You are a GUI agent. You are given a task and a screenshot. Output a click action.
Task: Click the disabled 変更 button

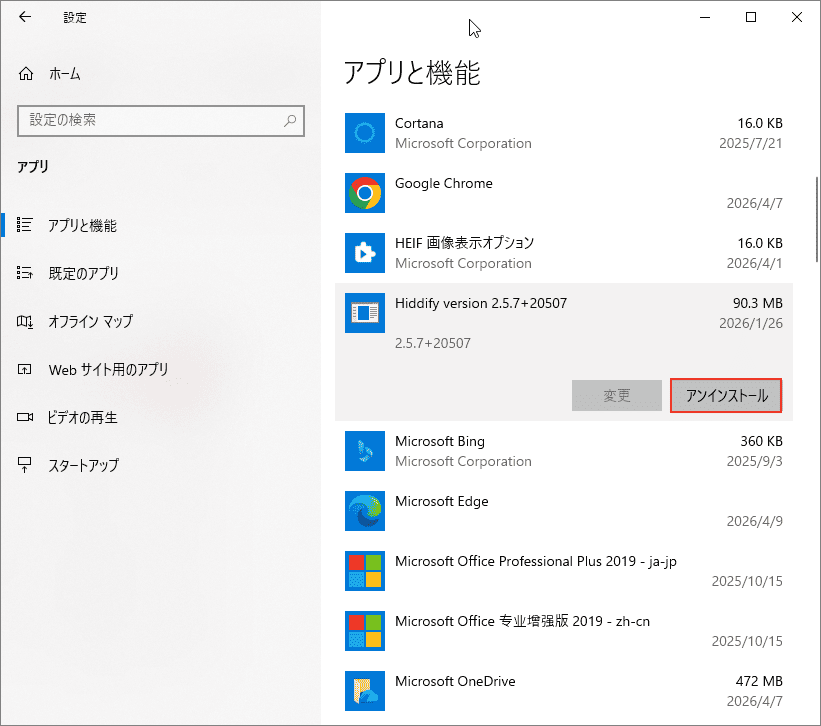(x=617, y=395)
